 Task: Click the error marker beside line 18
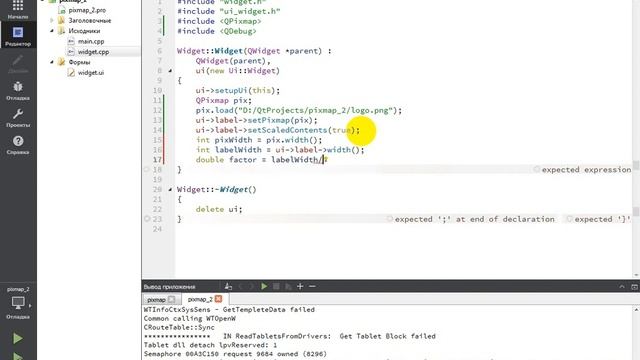click(x=147, y=169)
